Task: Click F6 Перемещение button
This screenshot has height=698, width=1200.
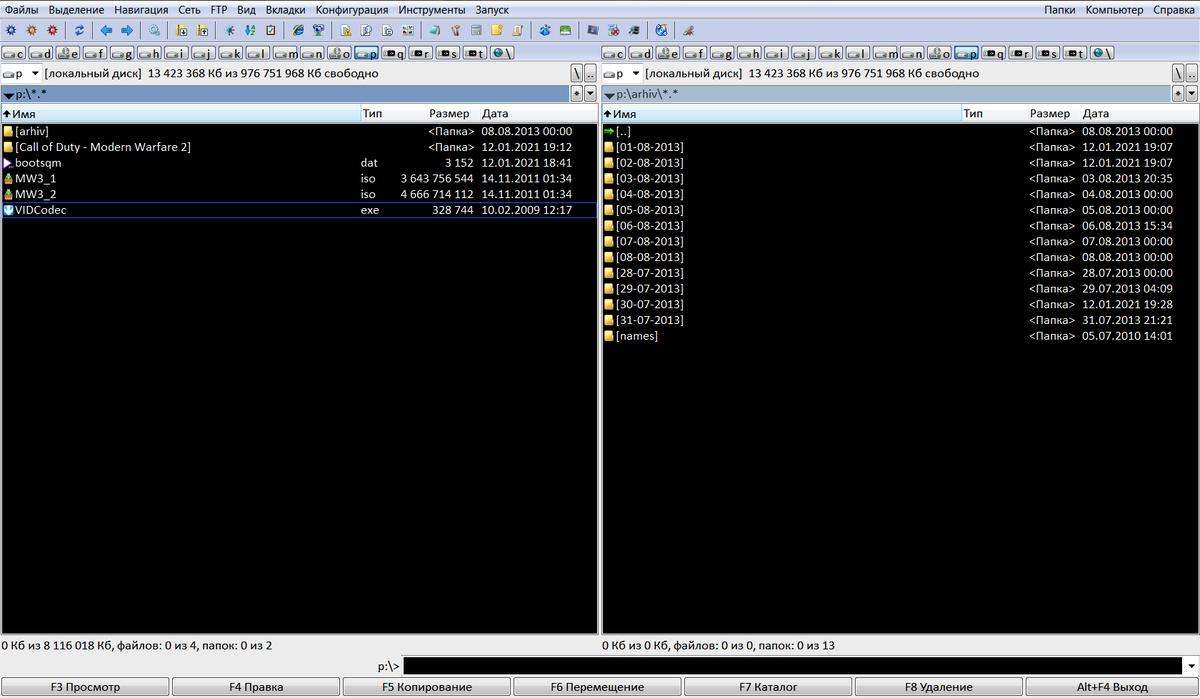Action: click(597, 687)
